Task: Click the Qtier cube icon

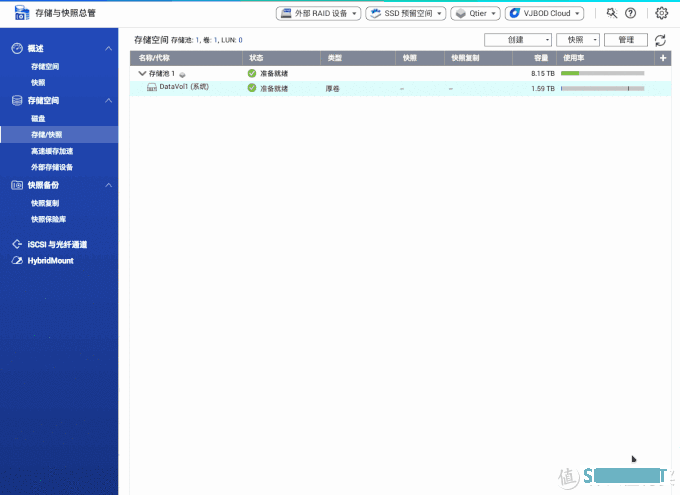Action: [461, 13]
